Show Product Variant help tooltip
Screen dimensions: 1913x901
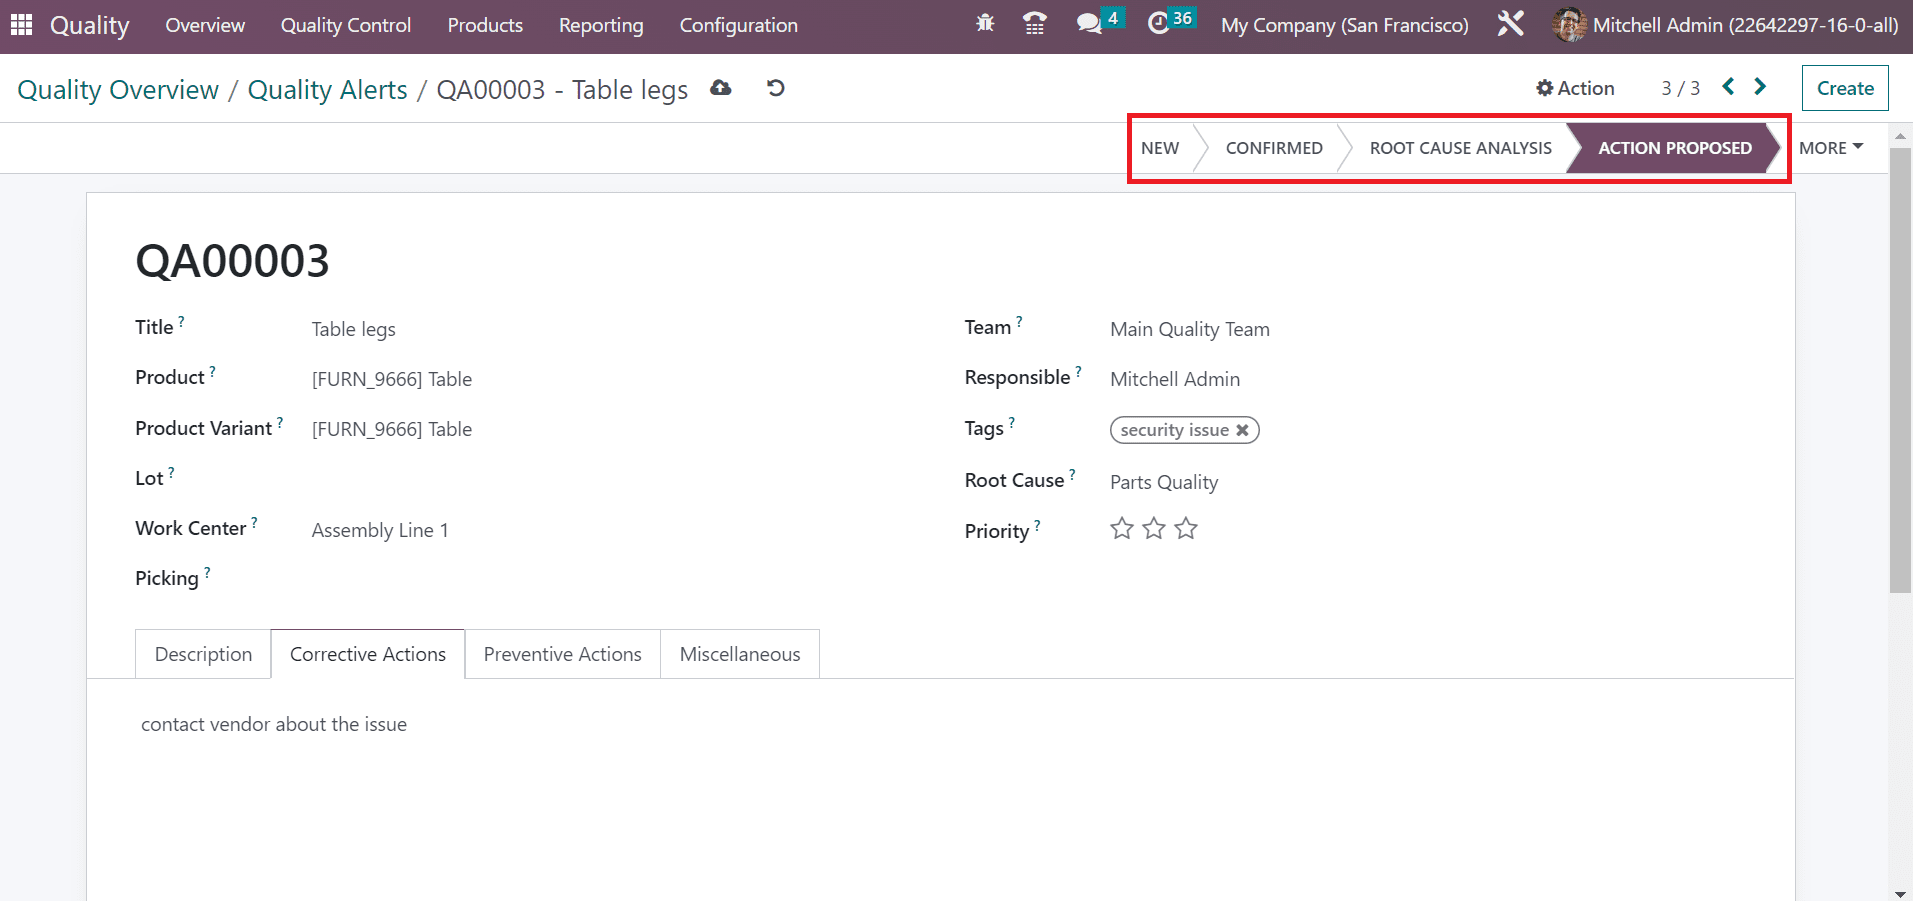point(280,423)
